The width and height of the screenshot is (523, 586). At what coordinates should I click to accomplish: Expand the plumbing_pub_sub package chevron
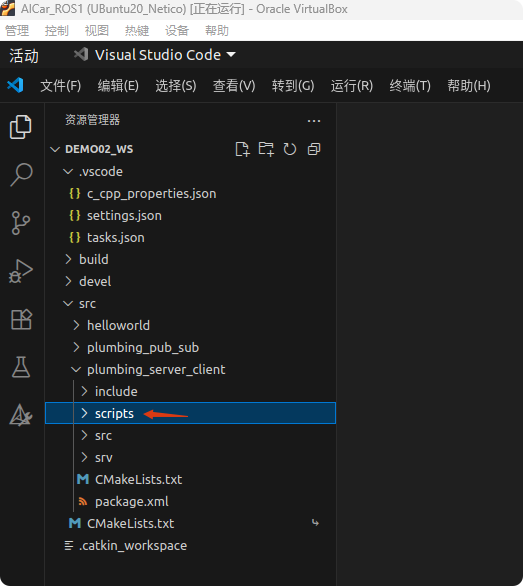(x=76, y=348)
